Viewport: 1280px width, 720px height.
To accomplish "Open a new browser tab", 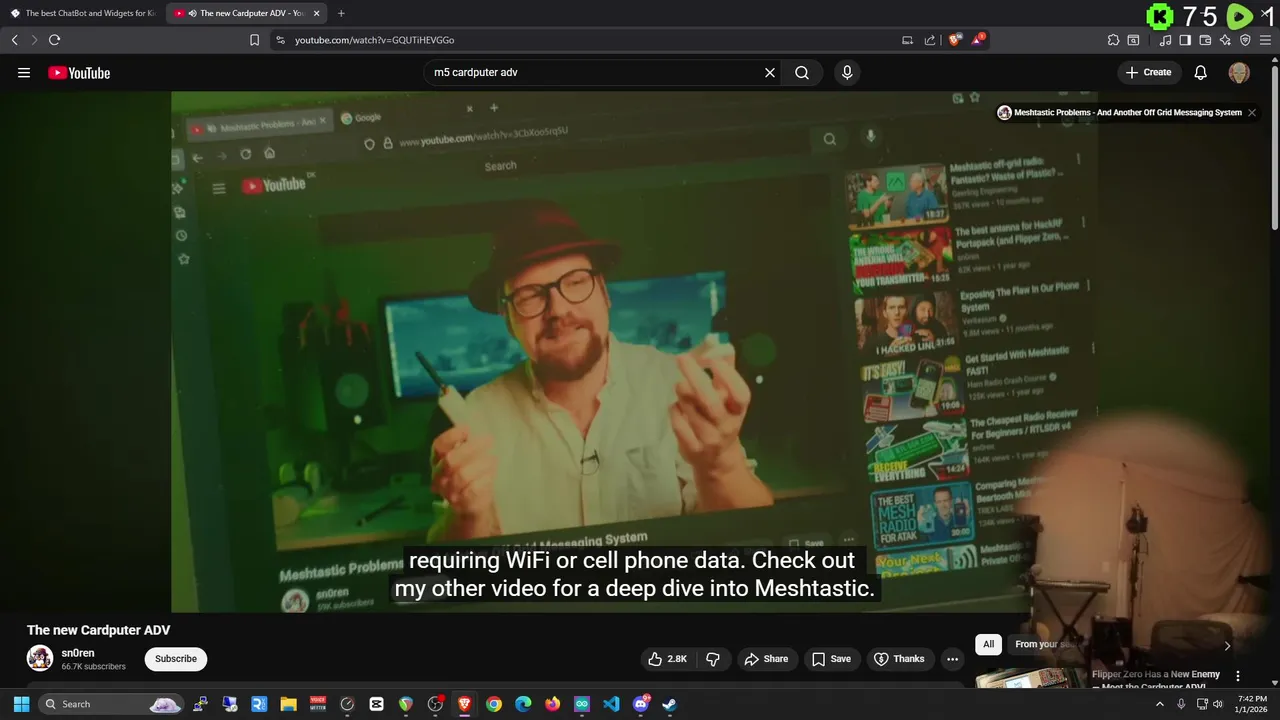I will (341, 13).
